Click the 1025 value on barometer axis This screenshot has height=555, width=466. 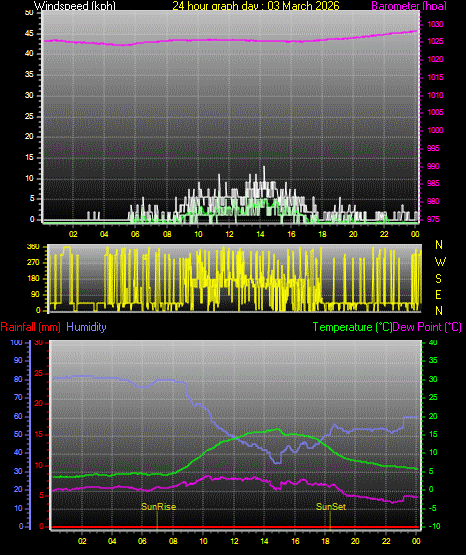click(435, 41)
